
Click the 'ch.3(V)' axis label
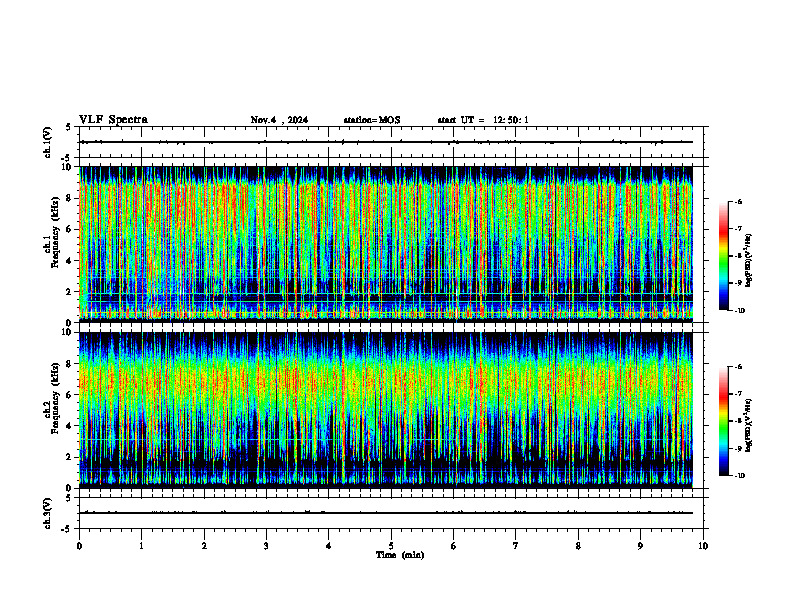click(x=47, y=513)
